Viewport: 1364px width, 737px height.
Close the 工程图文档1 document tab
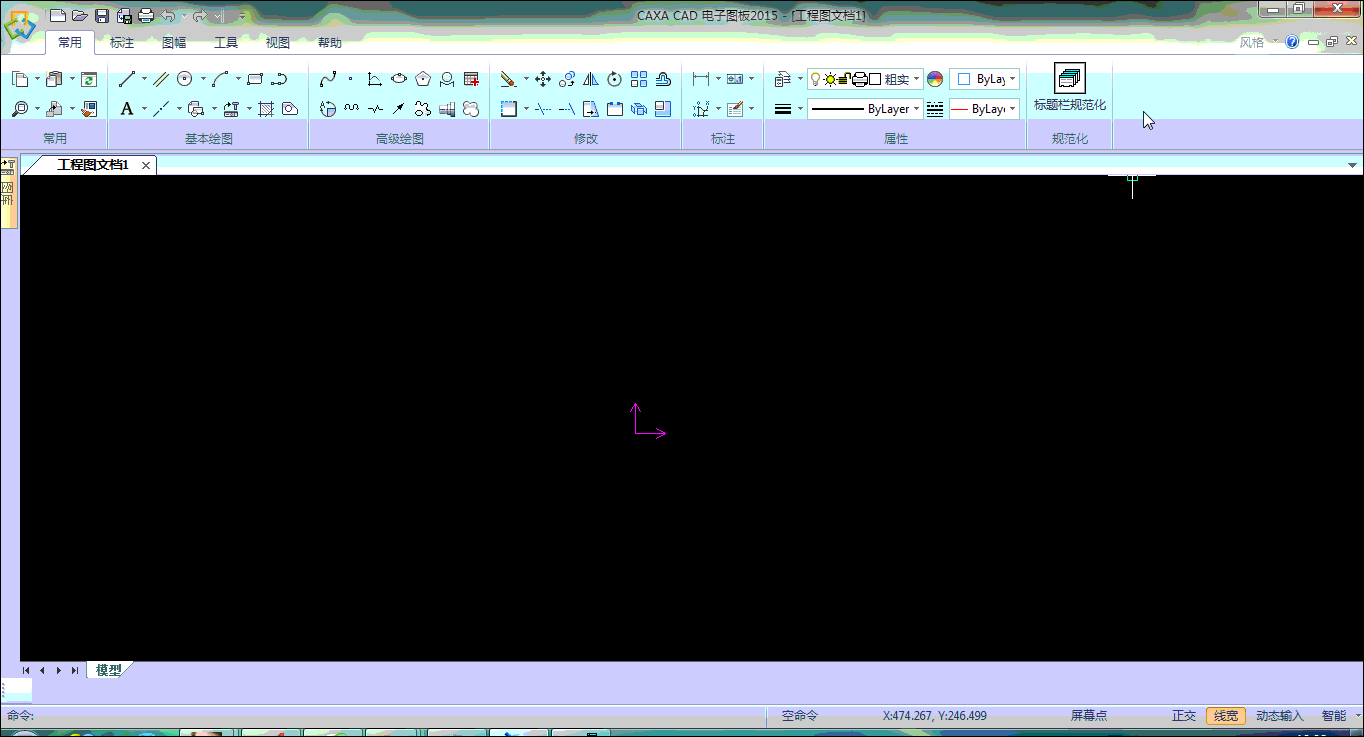pyautogui.click(x=146, y=165)
